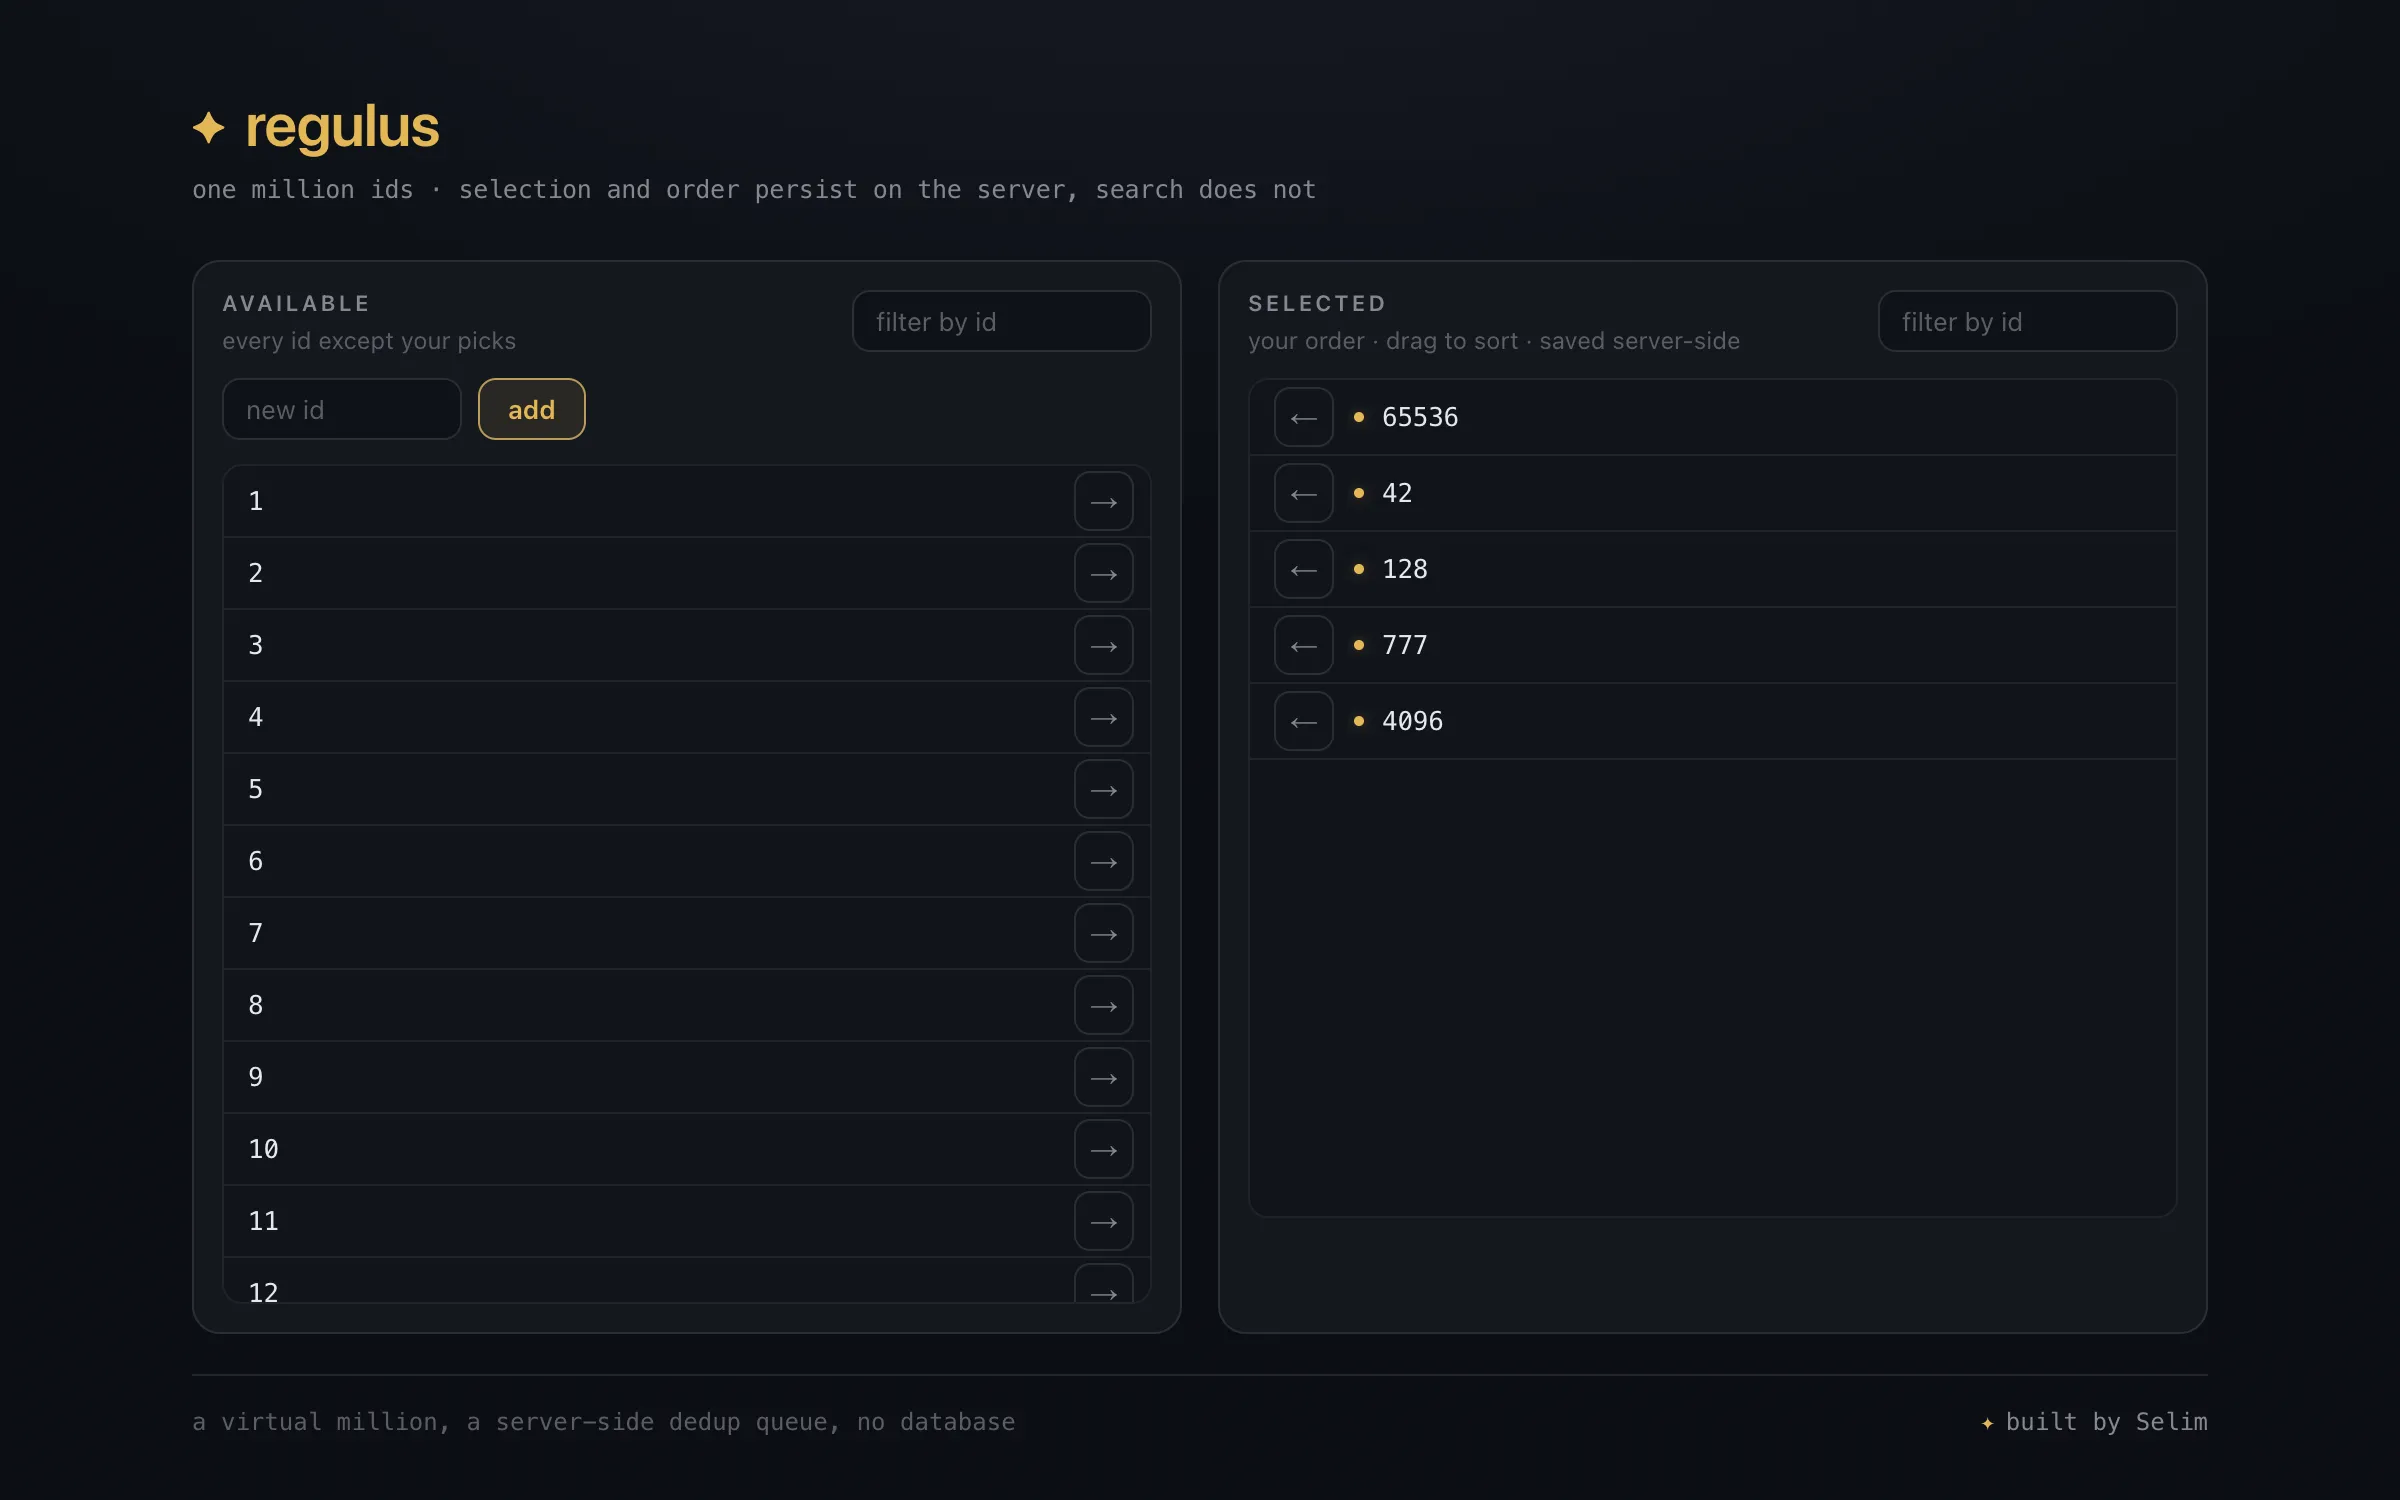This screenshot has height=1500, width=2400.
Task: Move id 10 to Selected panel
Action: pyautogui.click(x=1103, y=1149)
